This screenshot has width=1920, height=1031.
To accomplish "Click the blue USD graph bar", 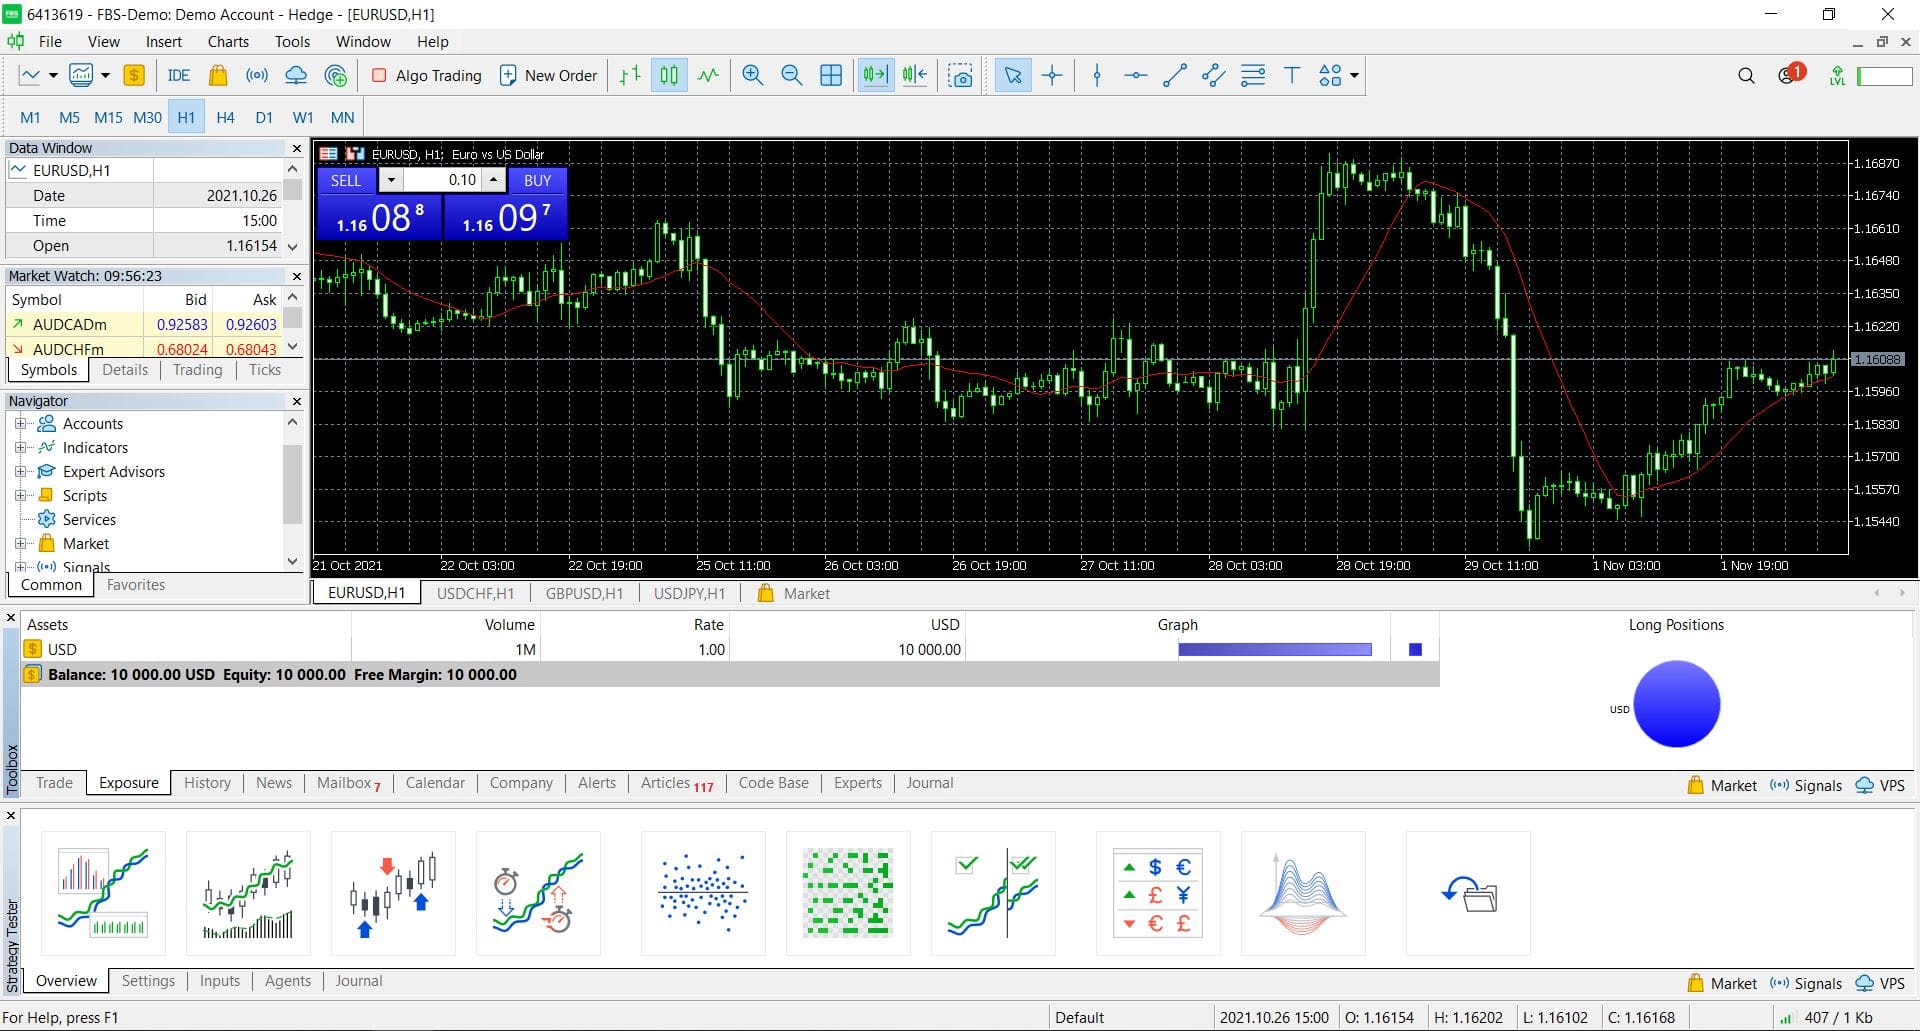I will [1274, 650].
